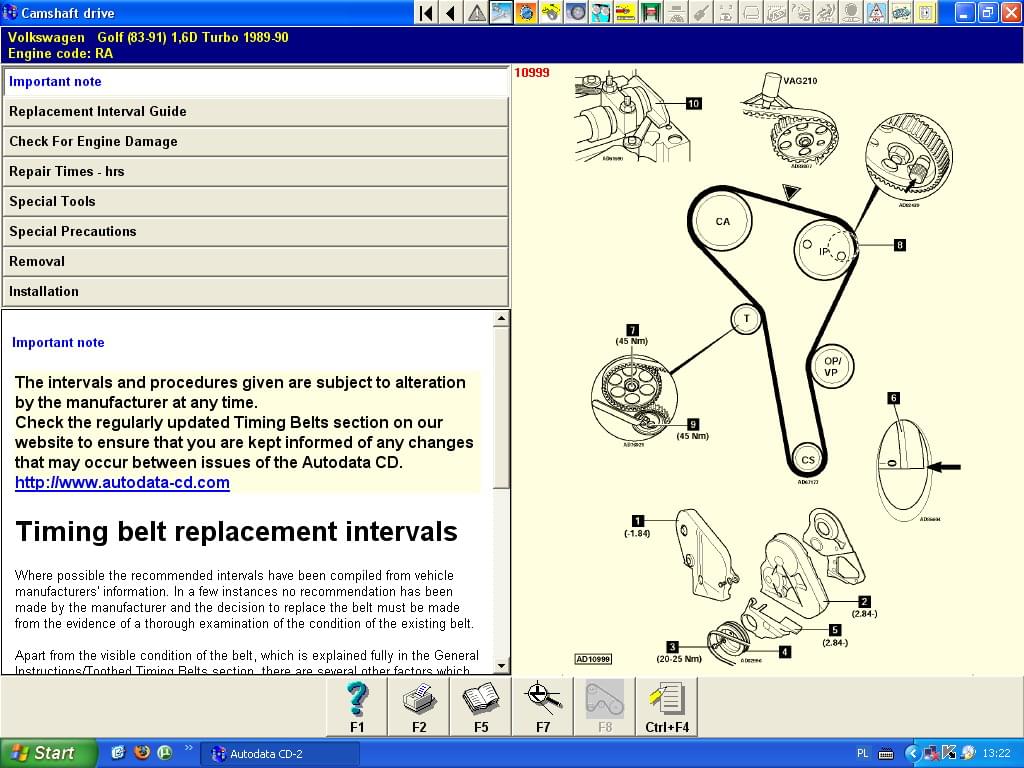Click callout number 10 in the diagram
Screen dimensions: 1024x768
(694, 103)
